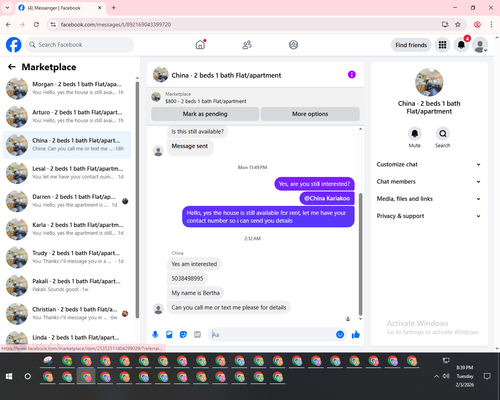Expand Chat members section
Image resolution: width=500 pixels, height=400 pixels.
click(x=429, y=182)
